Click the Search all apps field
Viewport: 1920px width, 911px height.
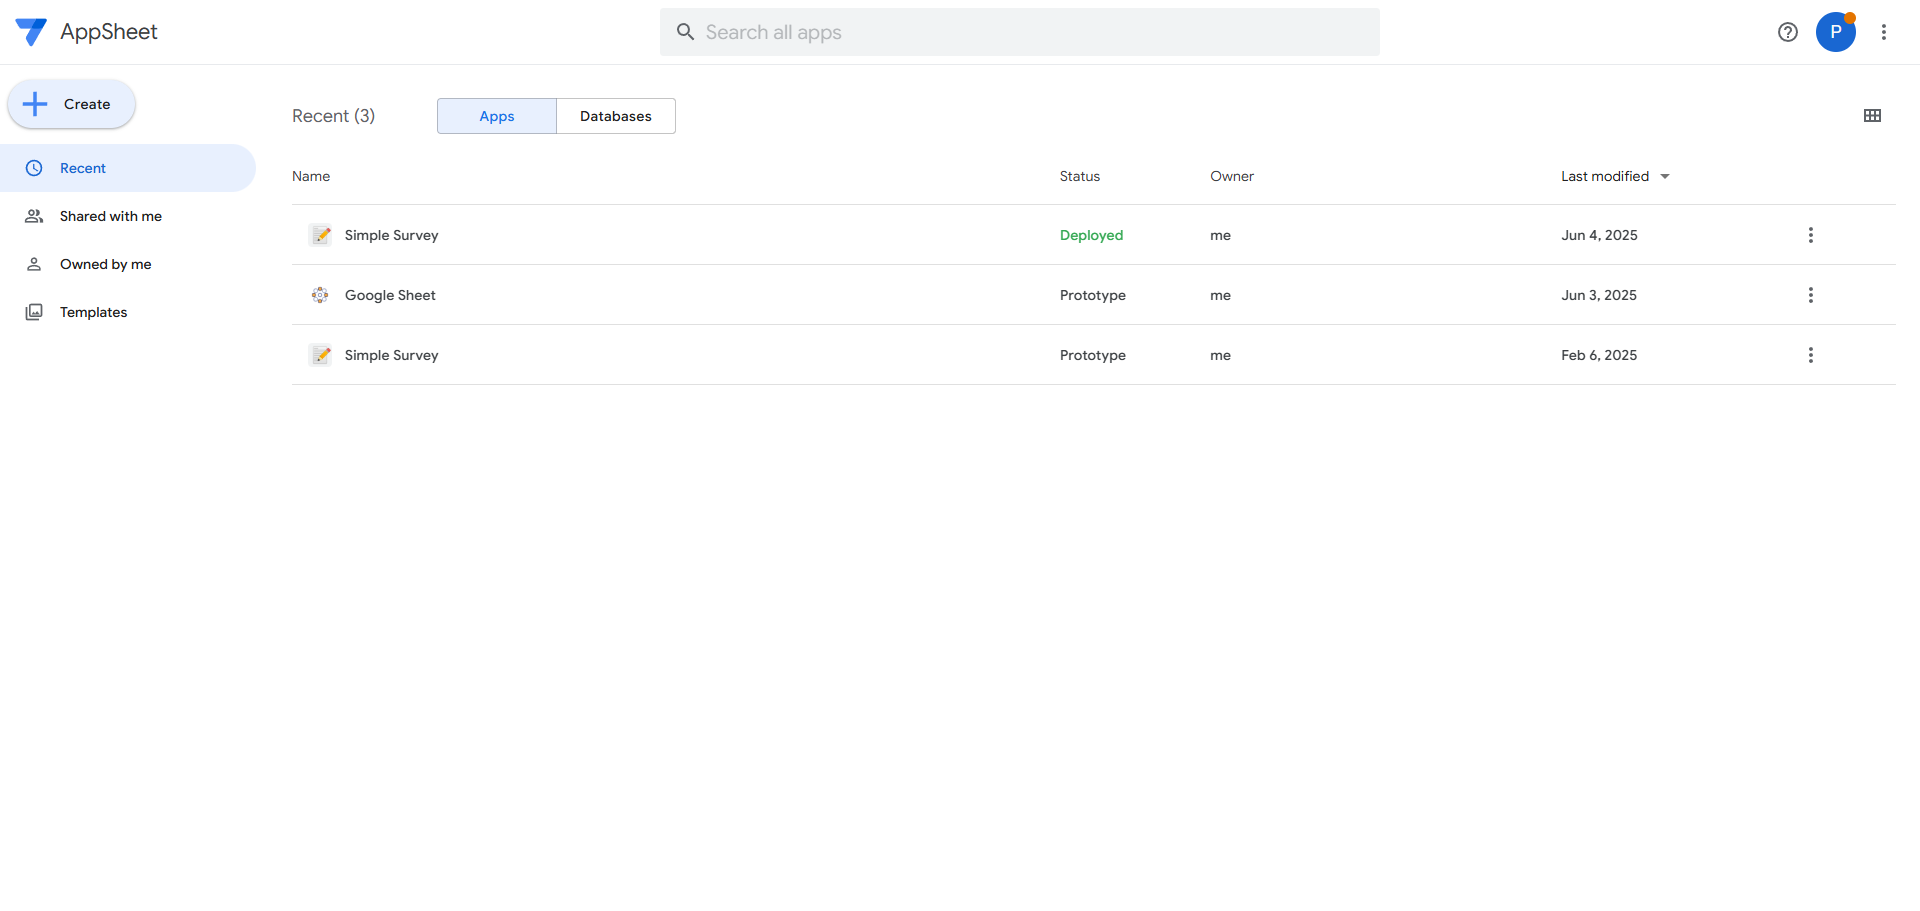tap(1020, 32)
